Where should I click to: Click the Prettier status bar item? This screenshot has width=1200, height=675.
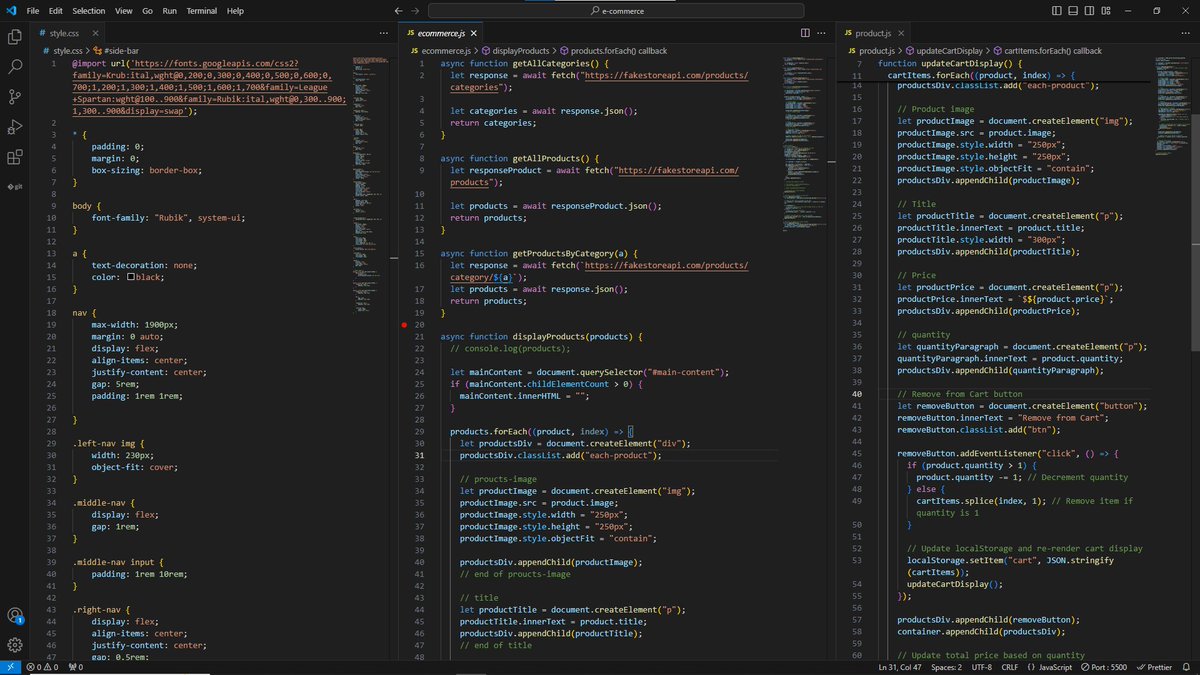click(1154, 667)
